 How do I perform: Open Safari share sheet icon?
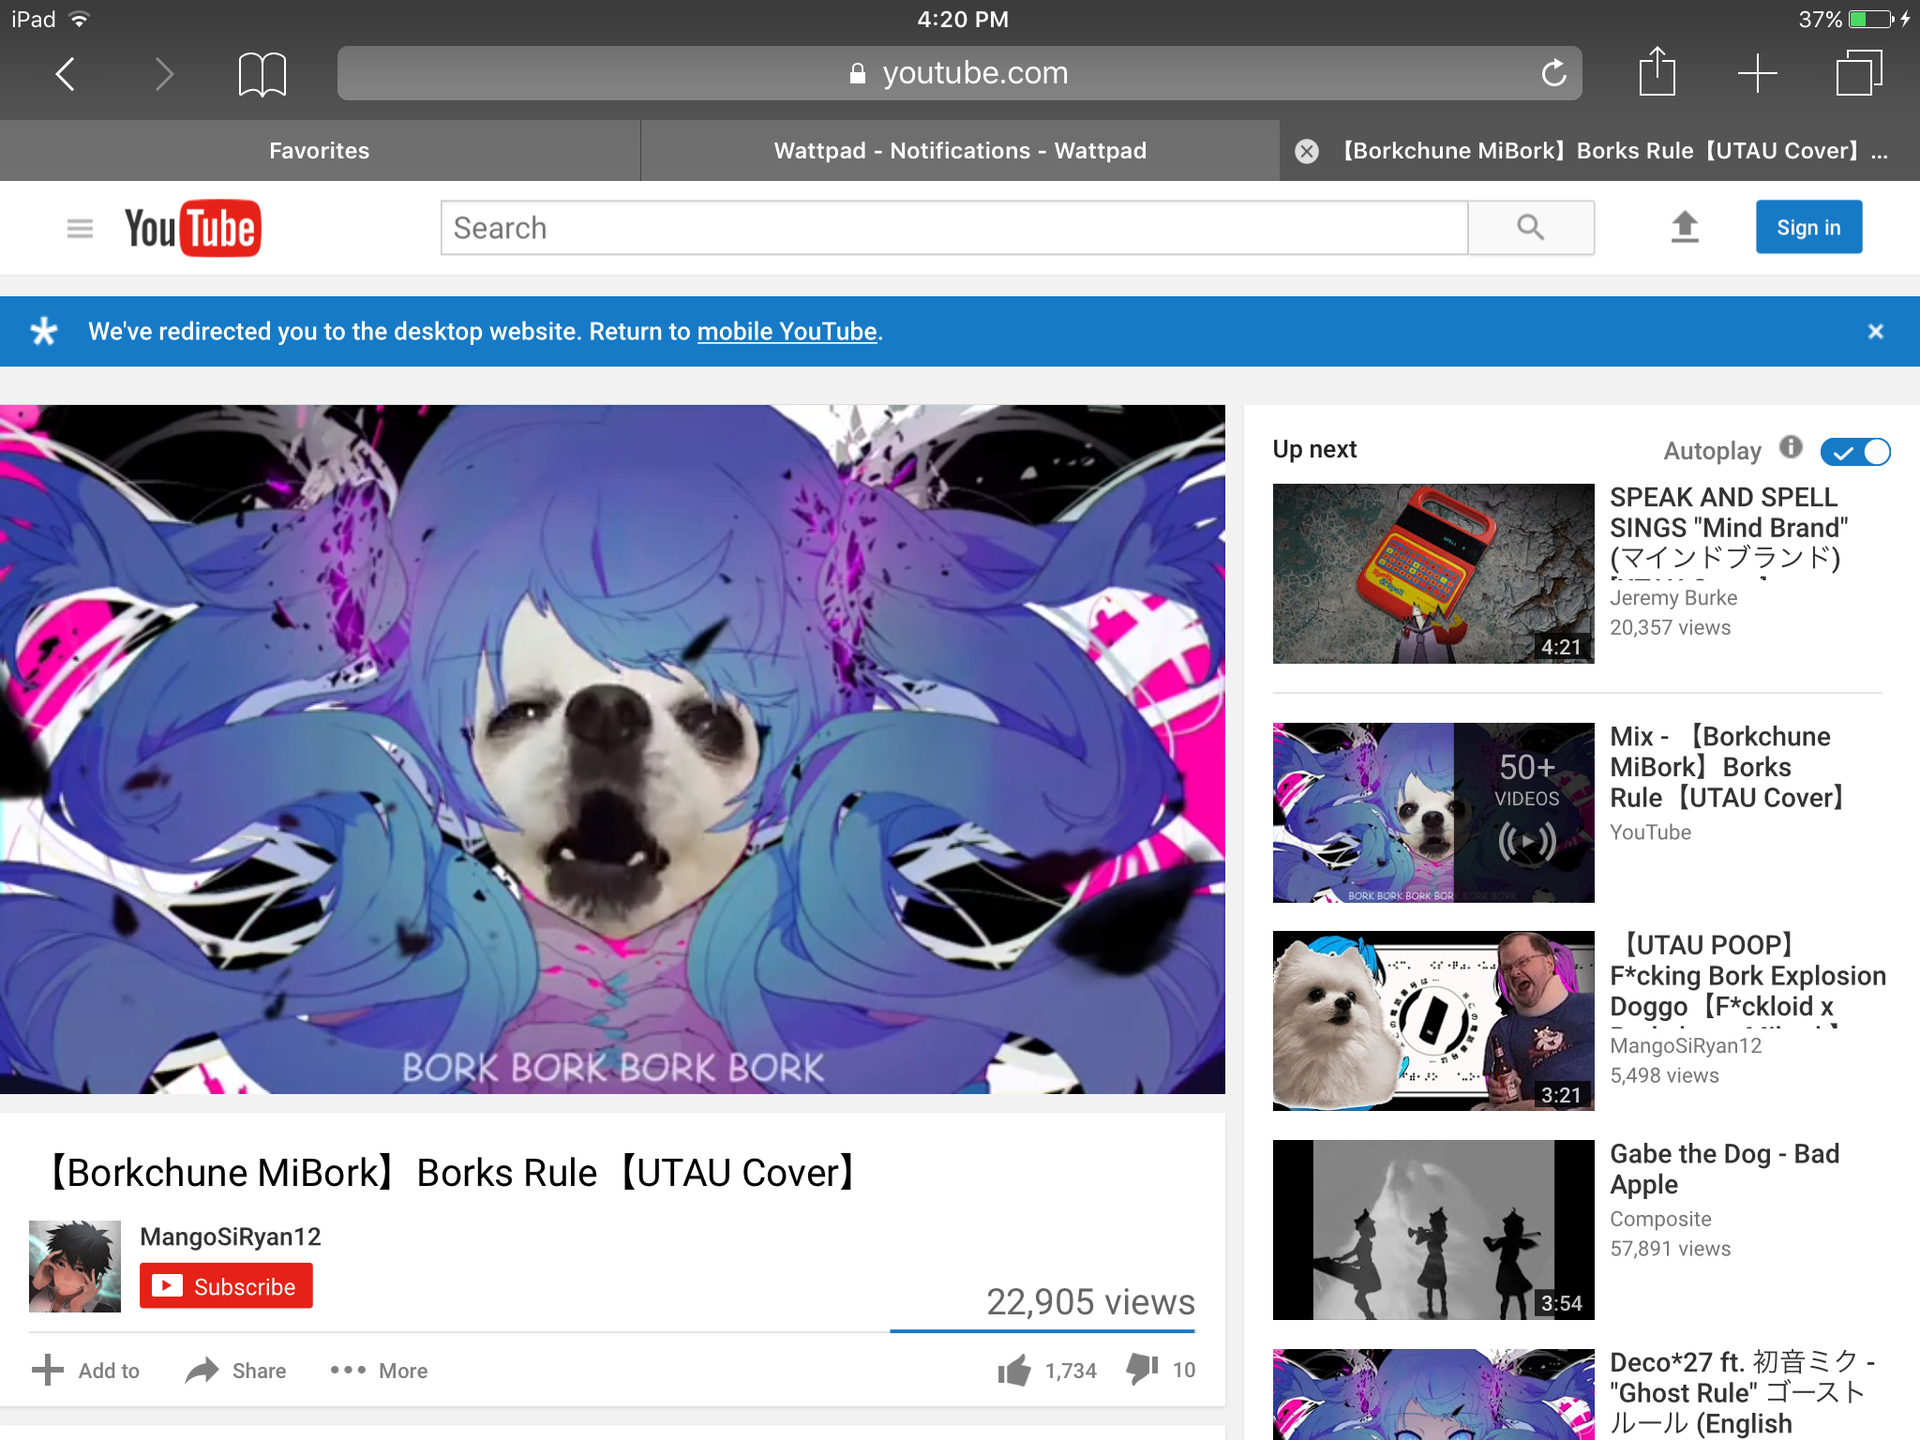click(1657, 72)
